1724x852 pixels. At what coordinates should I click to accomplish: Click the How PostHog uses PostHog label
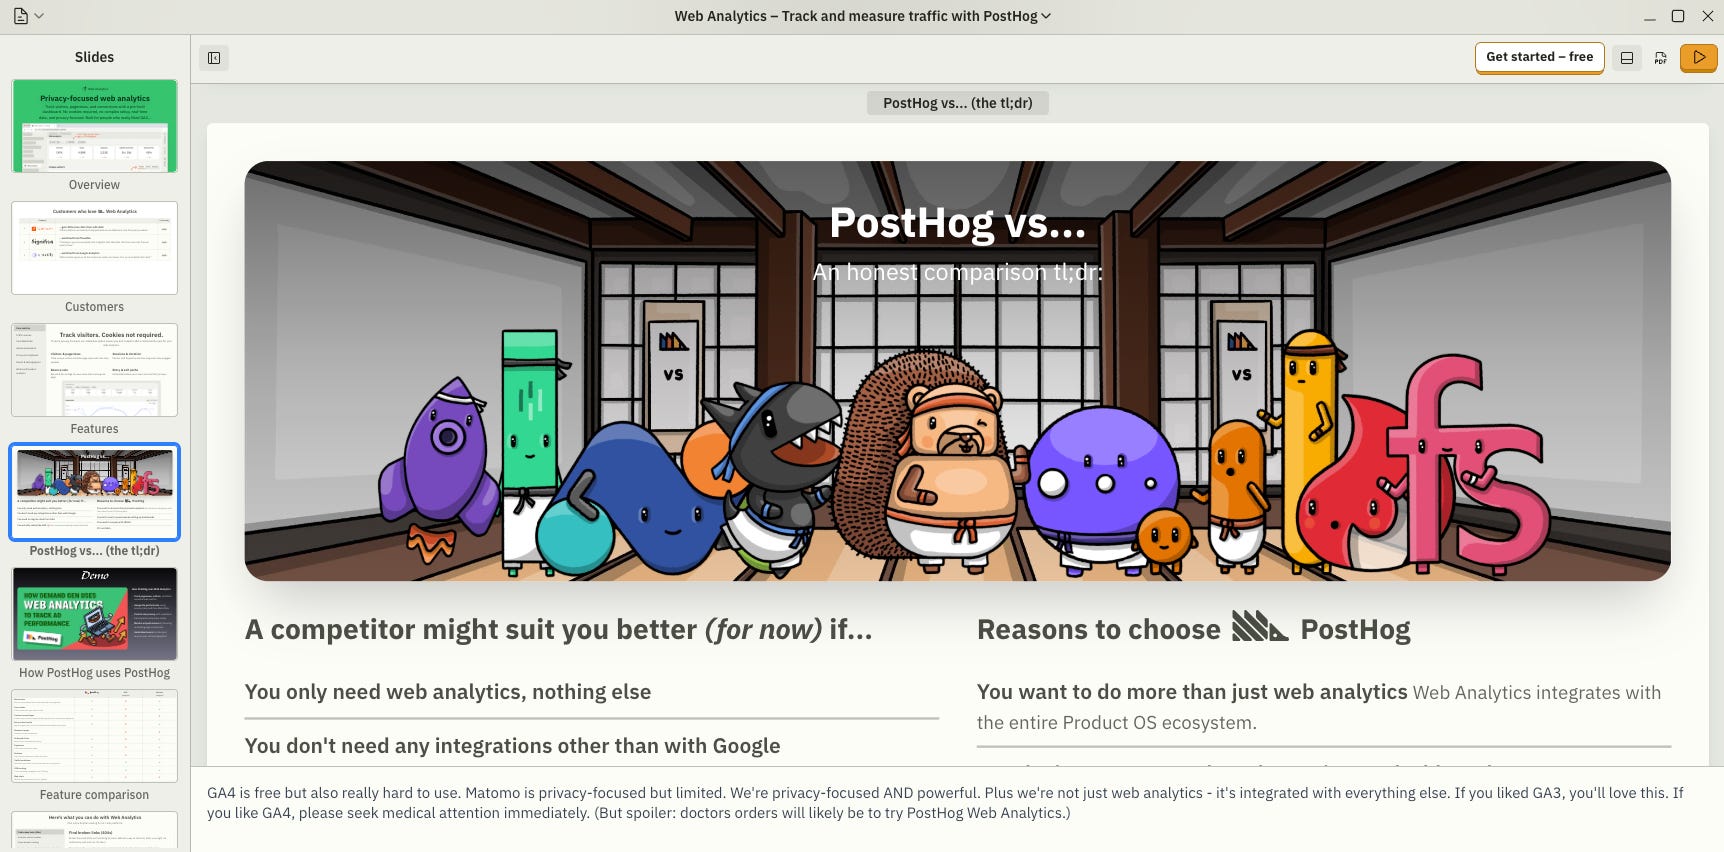[94, 673]
